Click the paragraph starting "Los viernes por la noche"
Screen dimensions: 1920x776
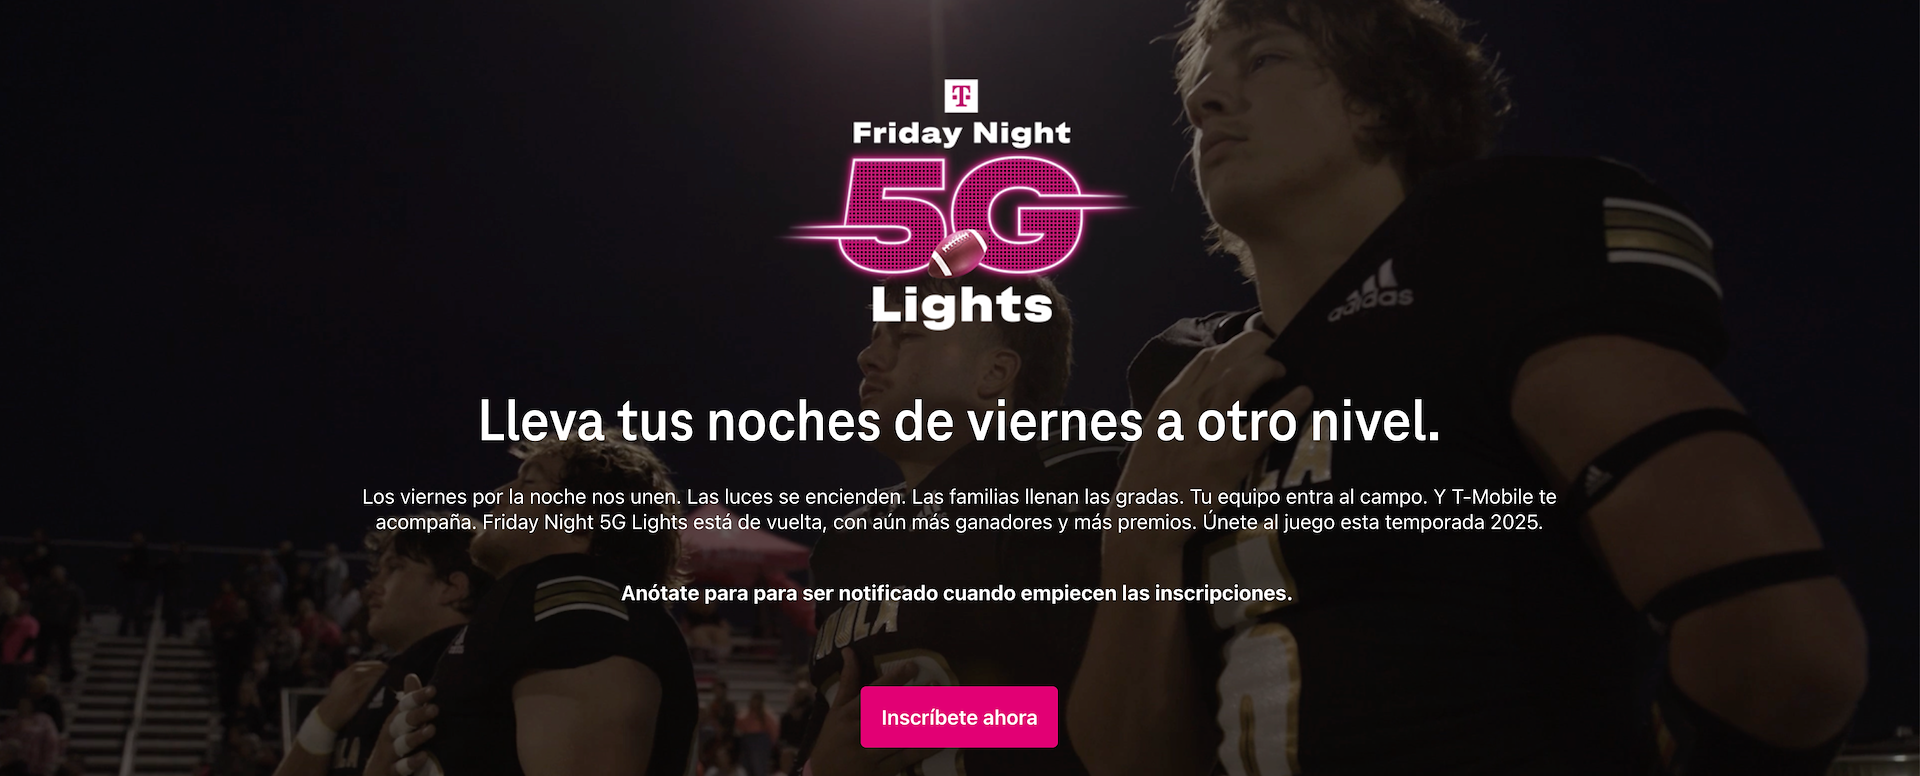tap(960, 509)
